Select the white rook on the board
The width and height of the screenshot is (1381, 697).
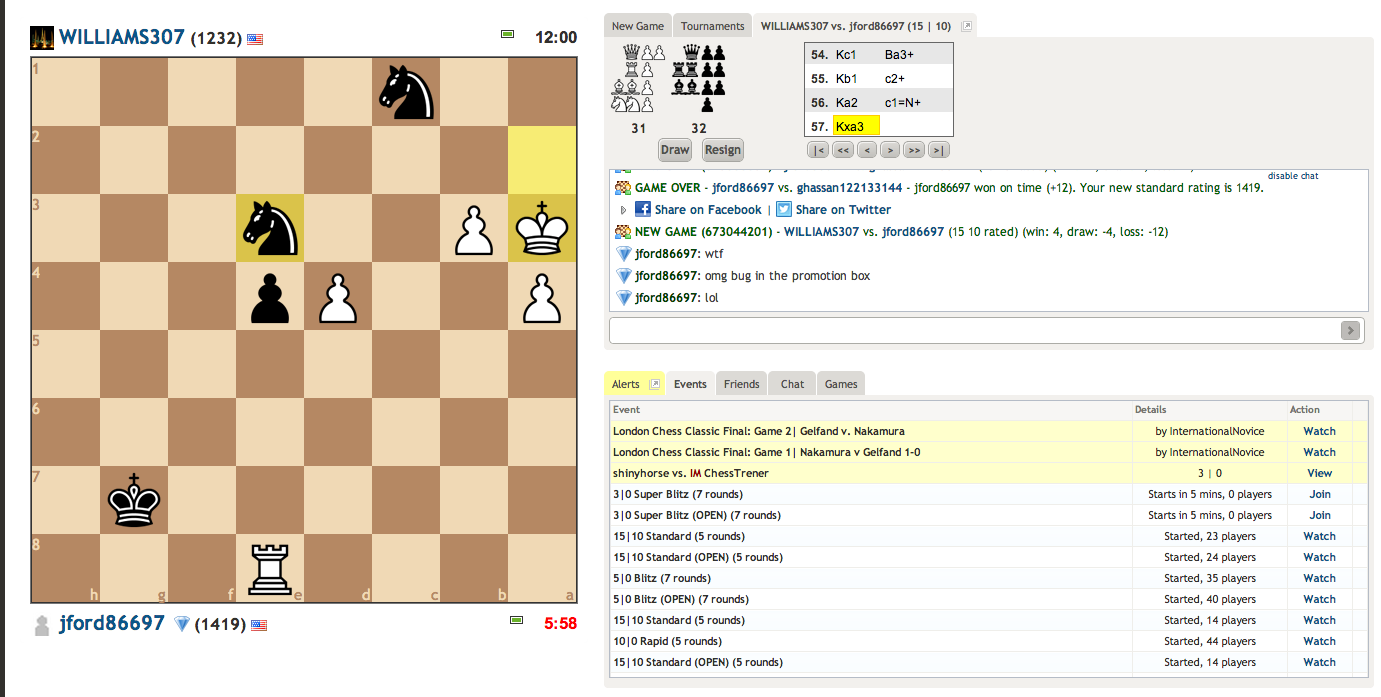pos(270,568)
